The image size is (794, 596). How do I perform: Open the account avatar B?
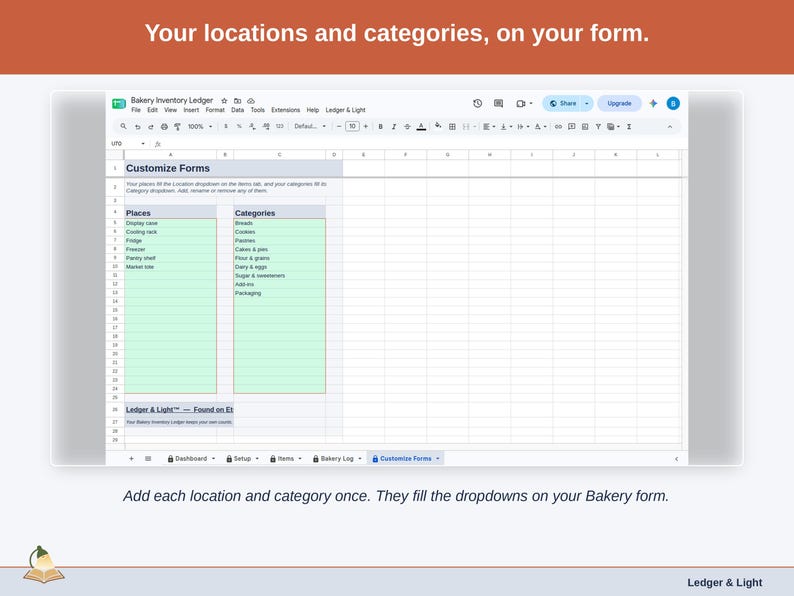673,103
